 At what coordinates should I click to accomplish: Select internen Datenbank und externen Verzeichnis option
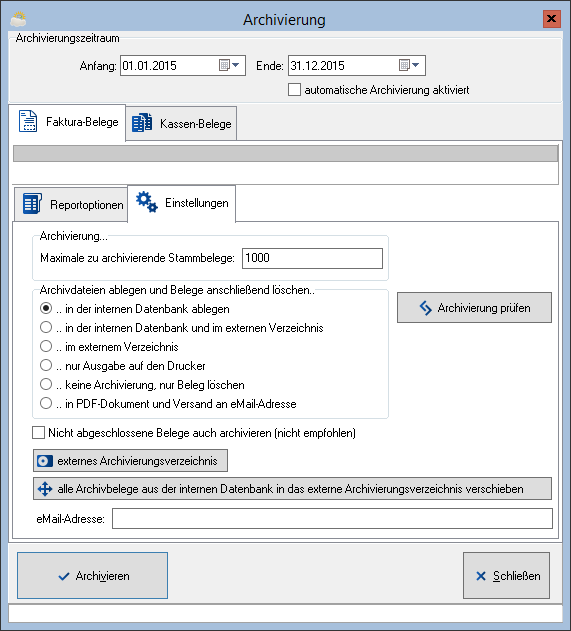click(x=46, y=328)
